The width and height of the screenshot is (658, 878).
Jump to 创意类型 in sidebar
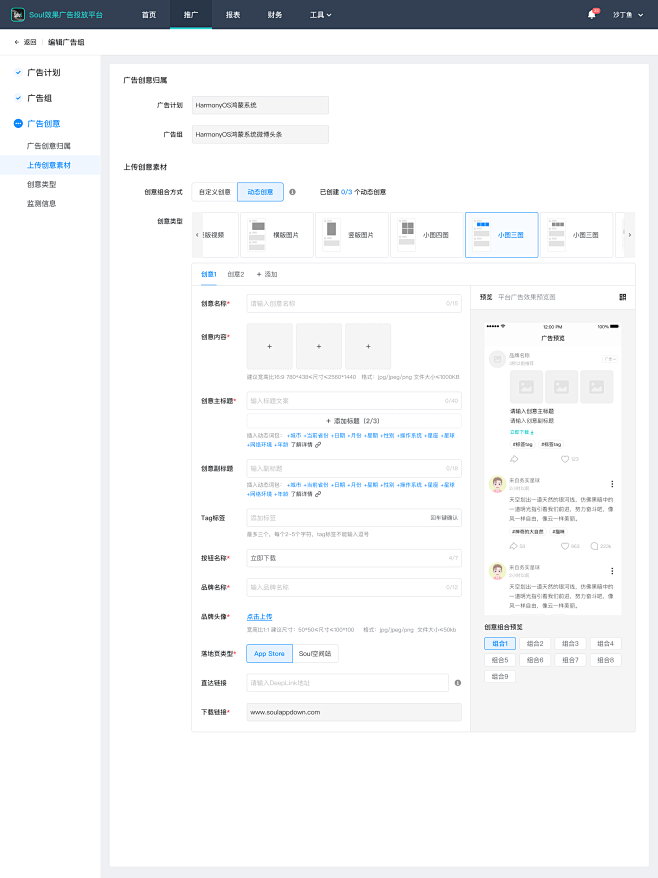click(x=41, y=184)
